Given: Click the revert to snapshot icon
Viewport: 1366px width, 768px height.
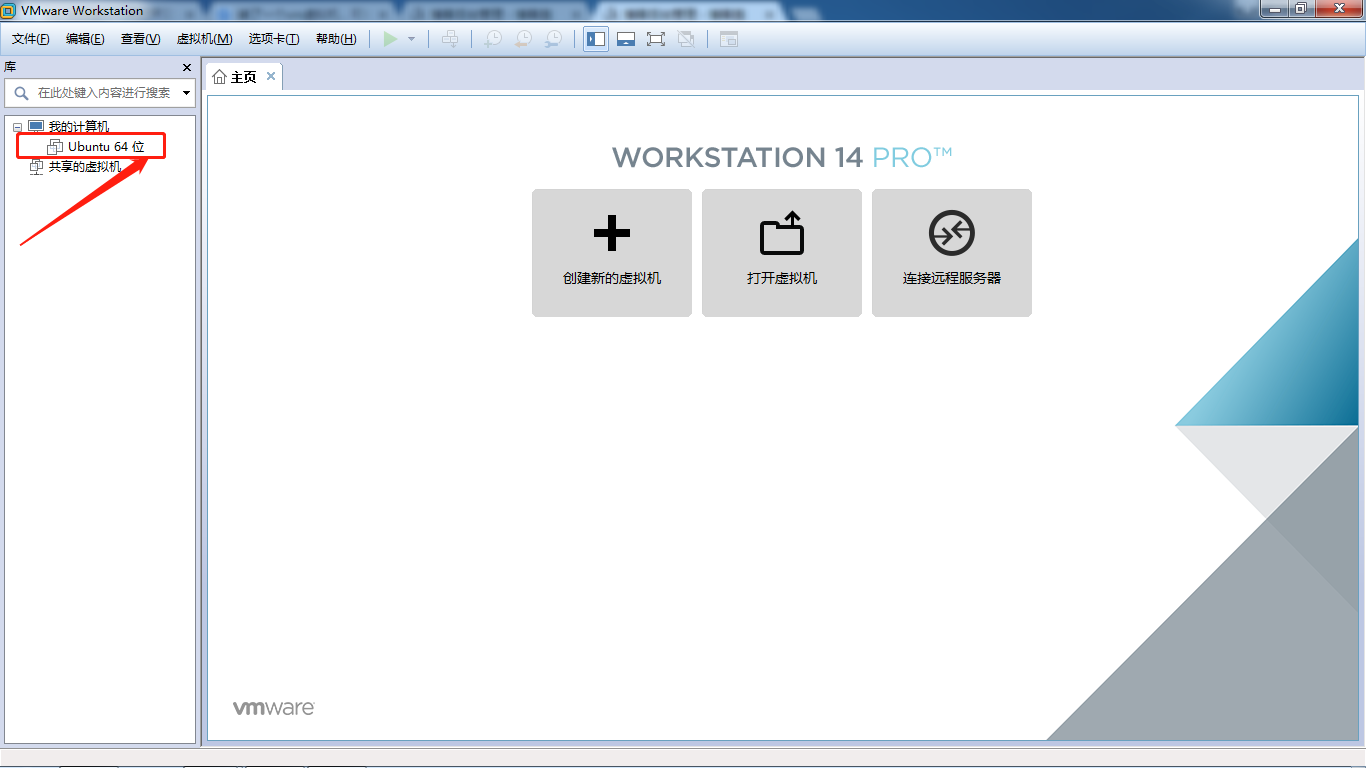Looking at the screenshot, I should pyautogui.click(x=523, y=39).
